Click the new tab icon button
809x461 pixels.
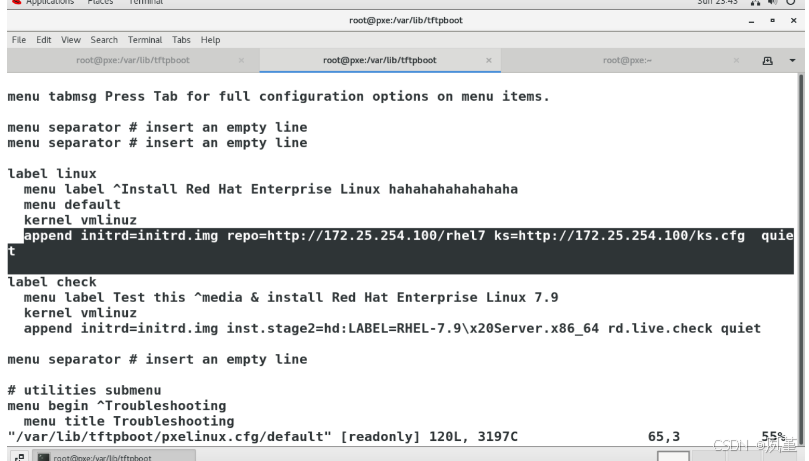point(768,61)
